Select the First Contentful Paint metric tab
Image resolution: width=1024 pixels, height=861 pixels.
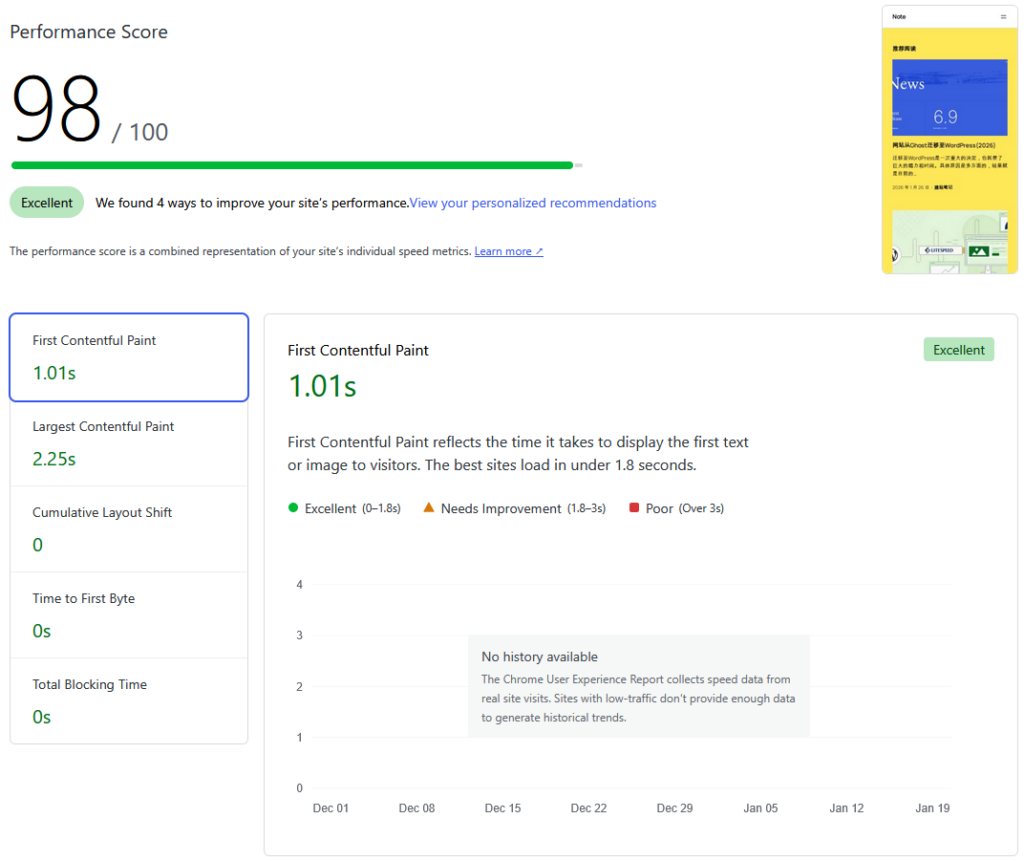(129, 357)
